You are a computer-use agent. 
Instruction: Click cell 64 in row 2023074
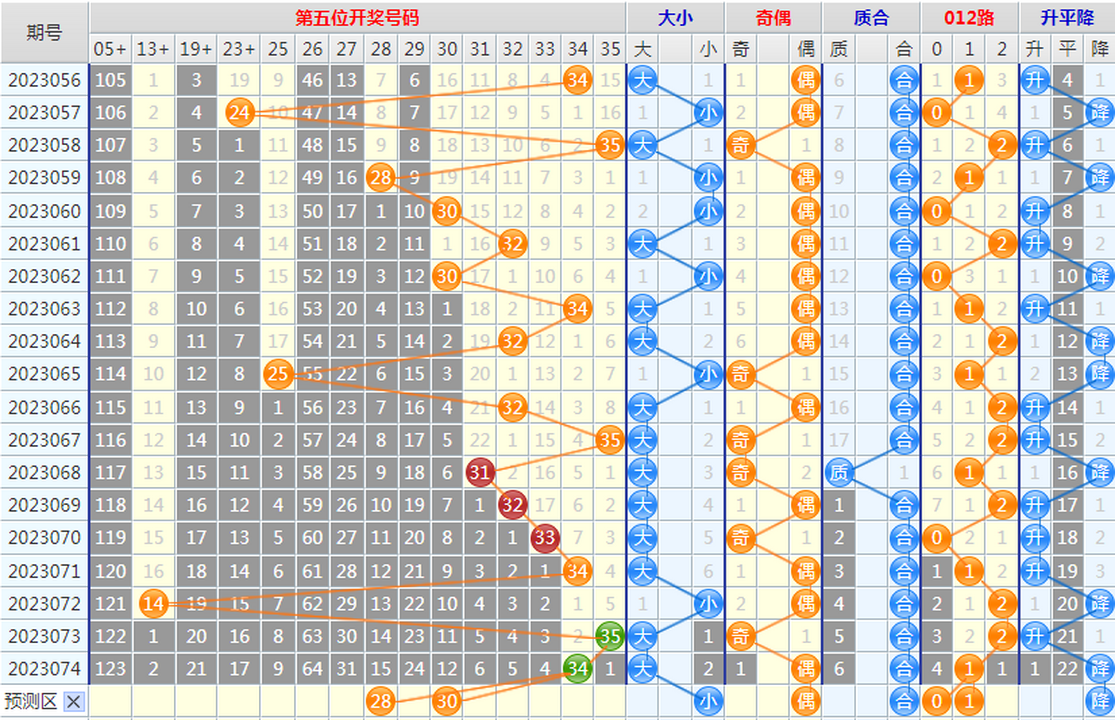tap(312, 669)
